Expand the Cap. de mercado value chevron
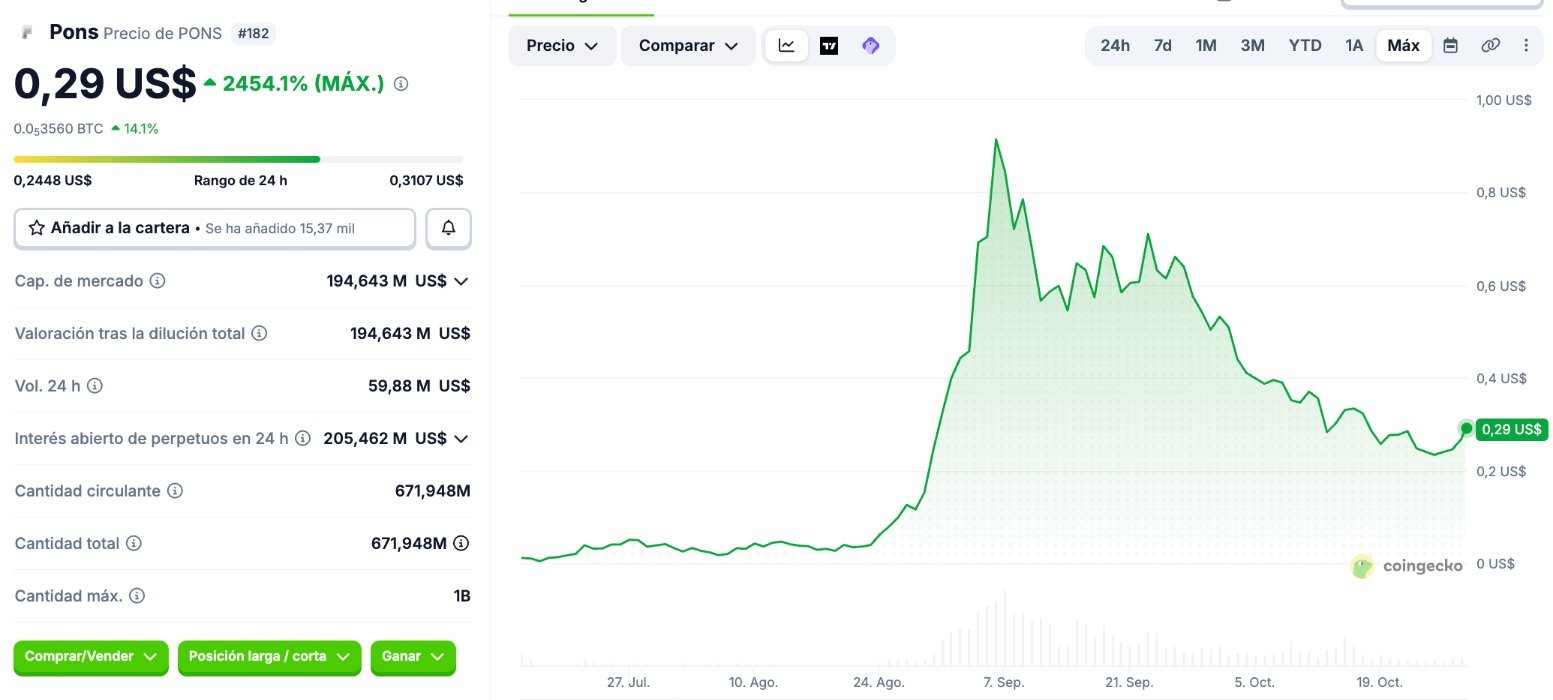 coord(461,281)
